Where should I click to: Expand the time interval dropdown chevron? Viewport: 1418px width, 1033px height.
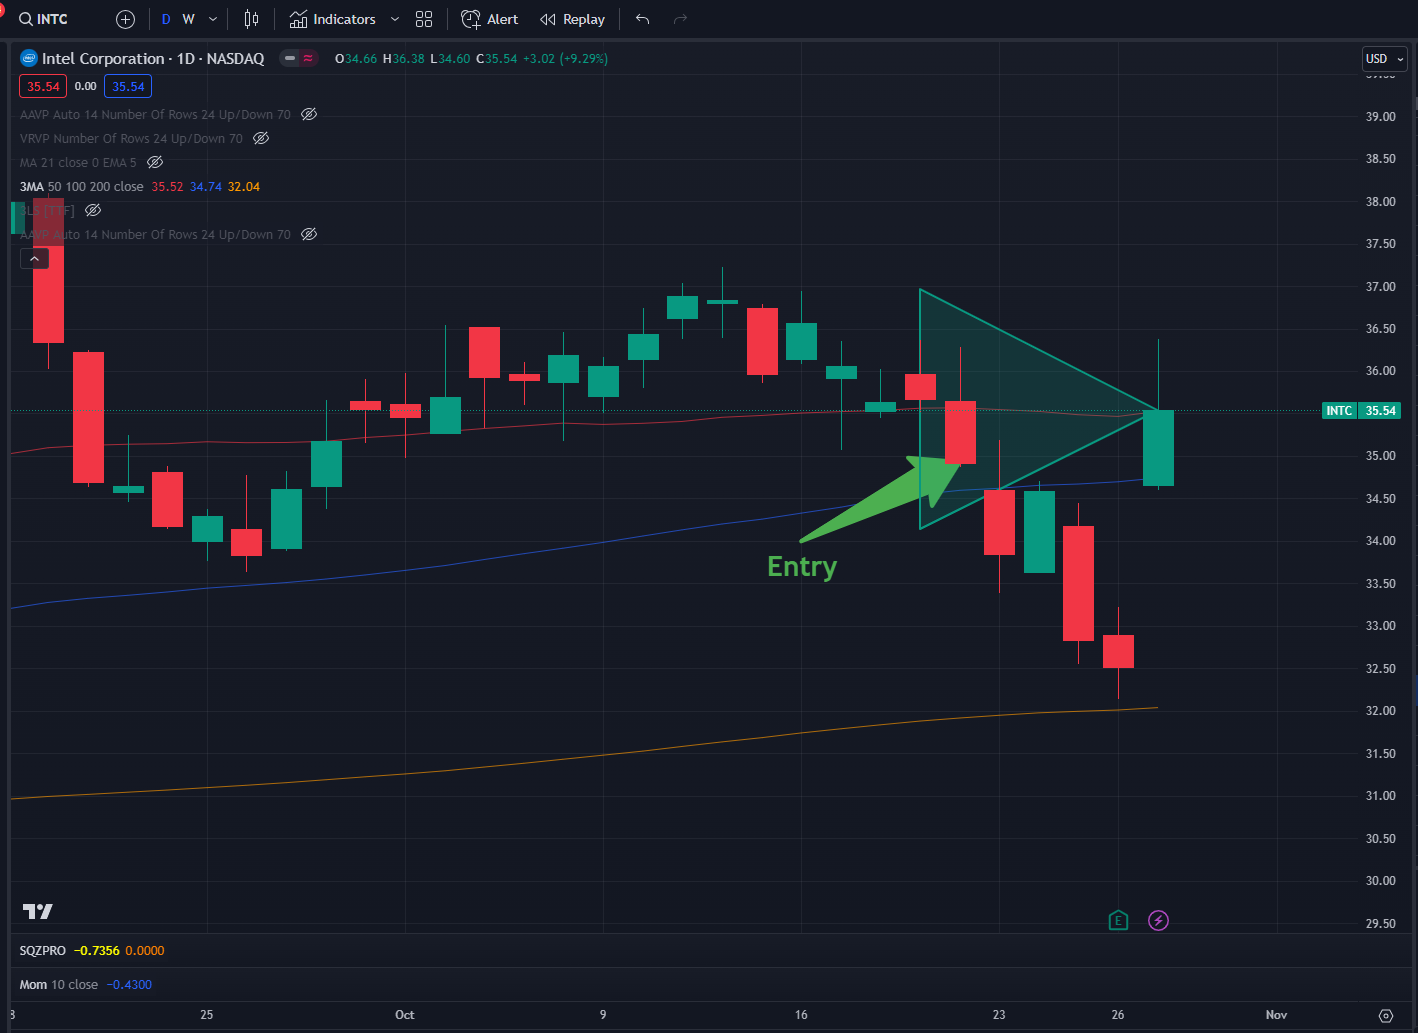pyautogui.click(x=213, y=19)
